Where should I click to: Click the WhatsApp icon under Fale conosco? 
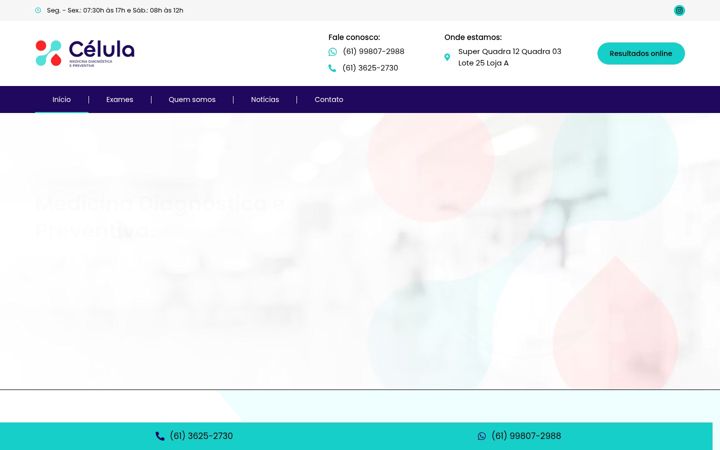[x=332, y=52]
